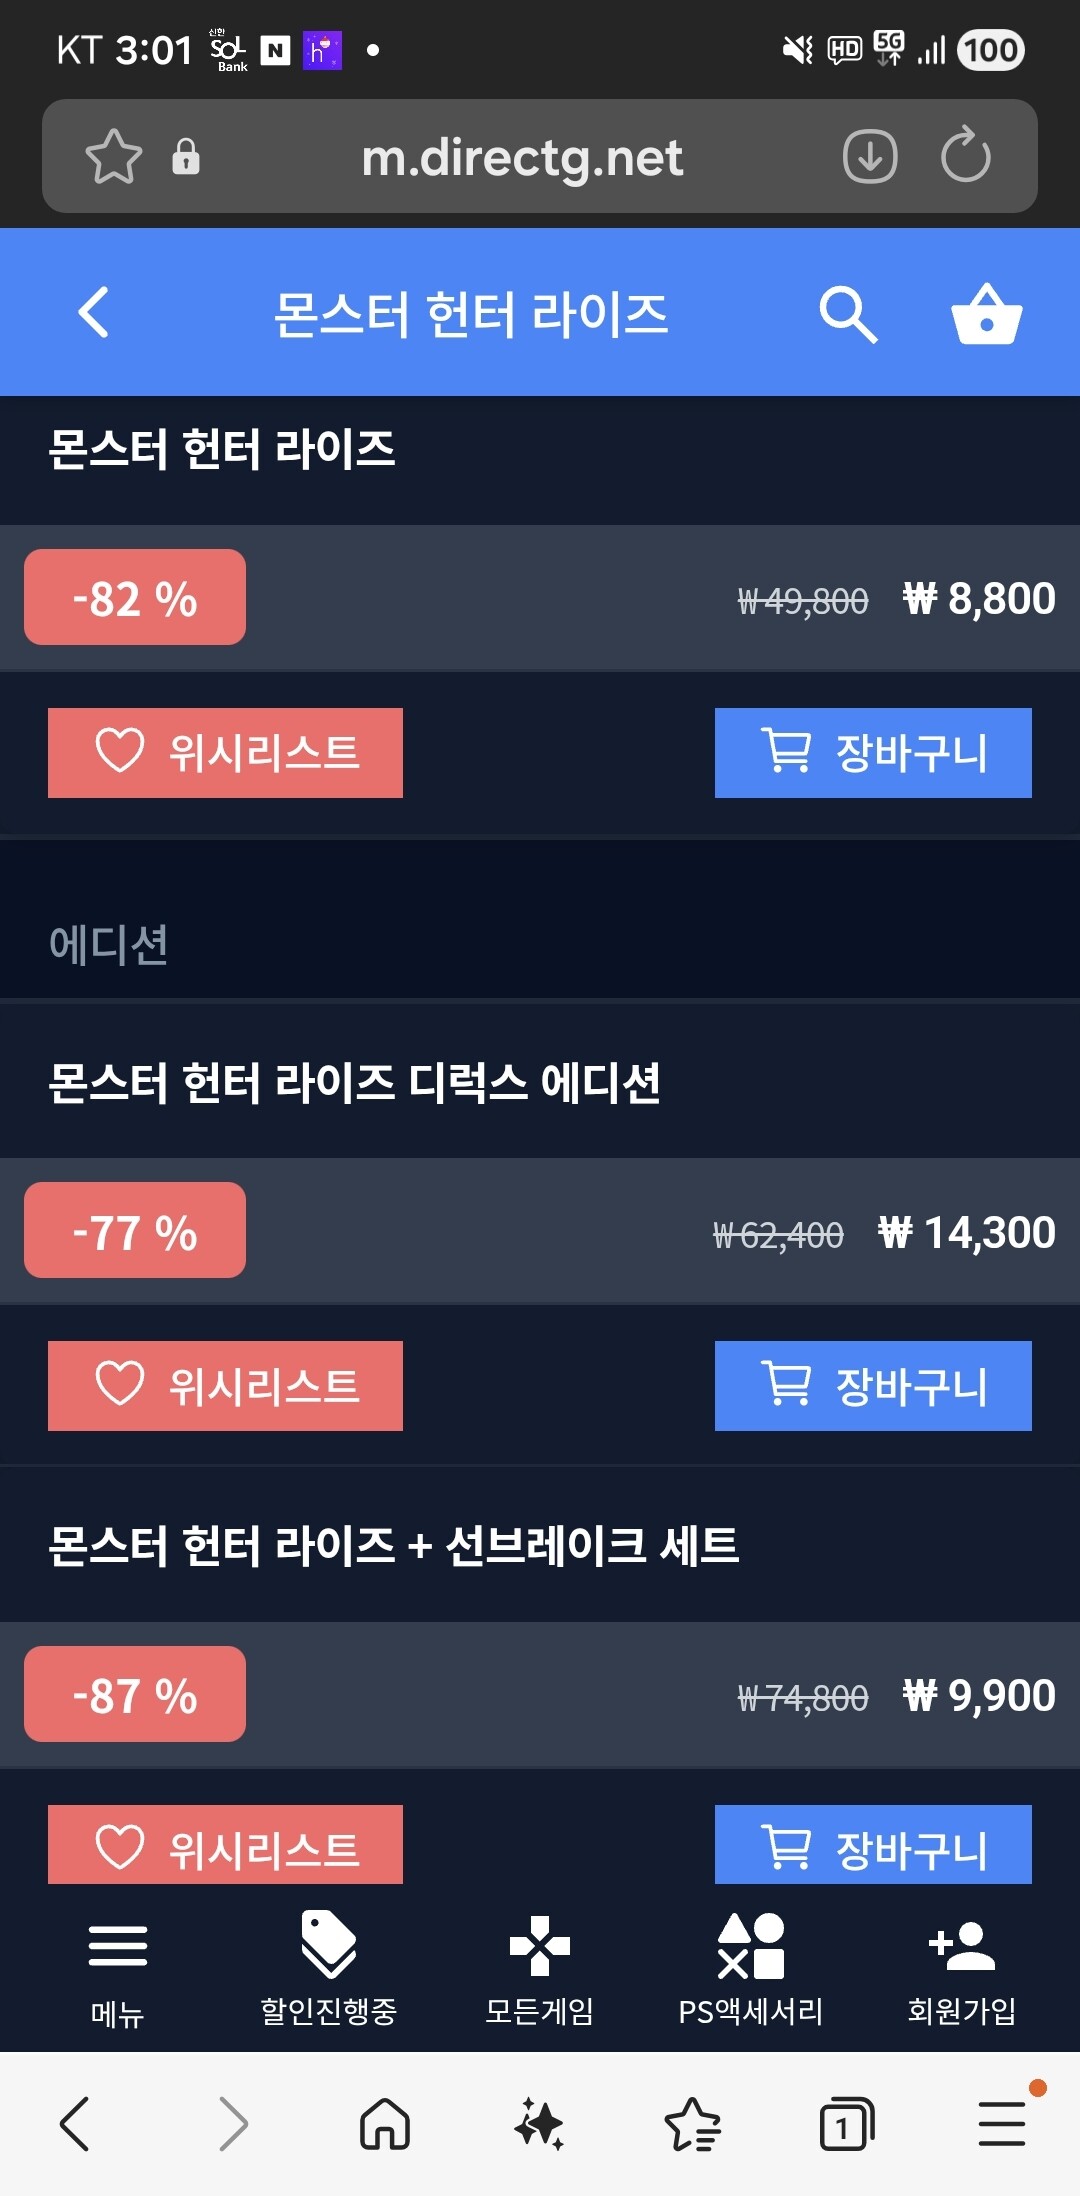1080x2196 pixels.
Task: Switch to 할인진행중 tab
Action: coord(329,1966)
